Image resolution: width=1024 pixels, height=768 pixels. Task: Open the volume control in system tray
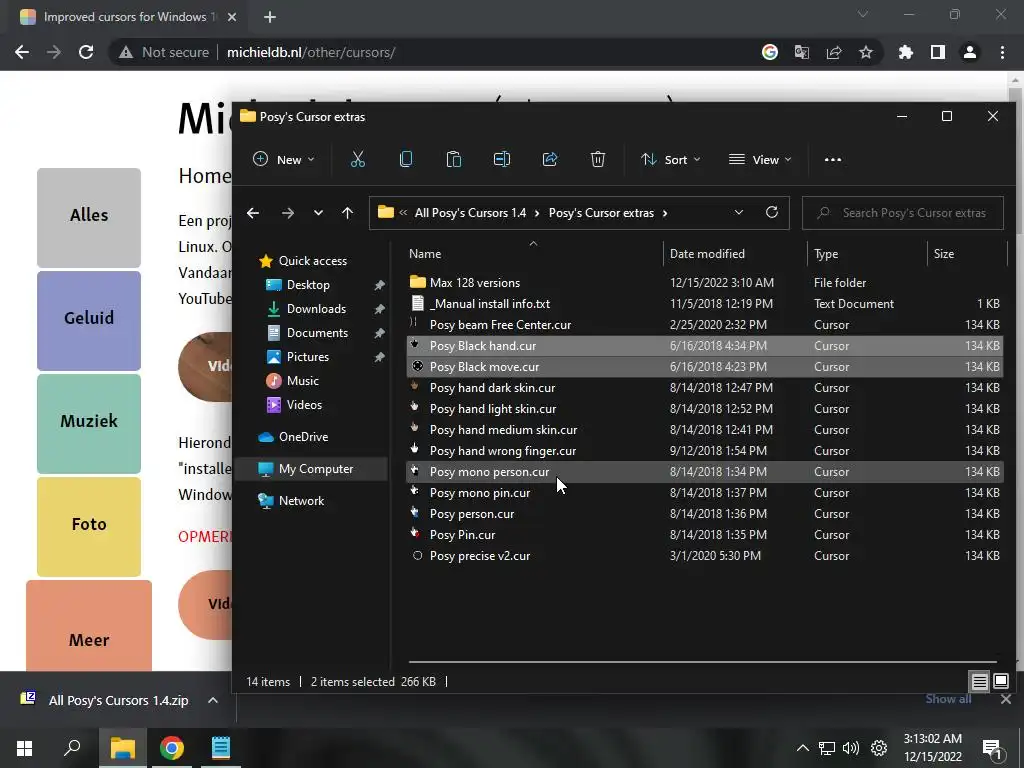pyautogui.click(x=851, y=748)
